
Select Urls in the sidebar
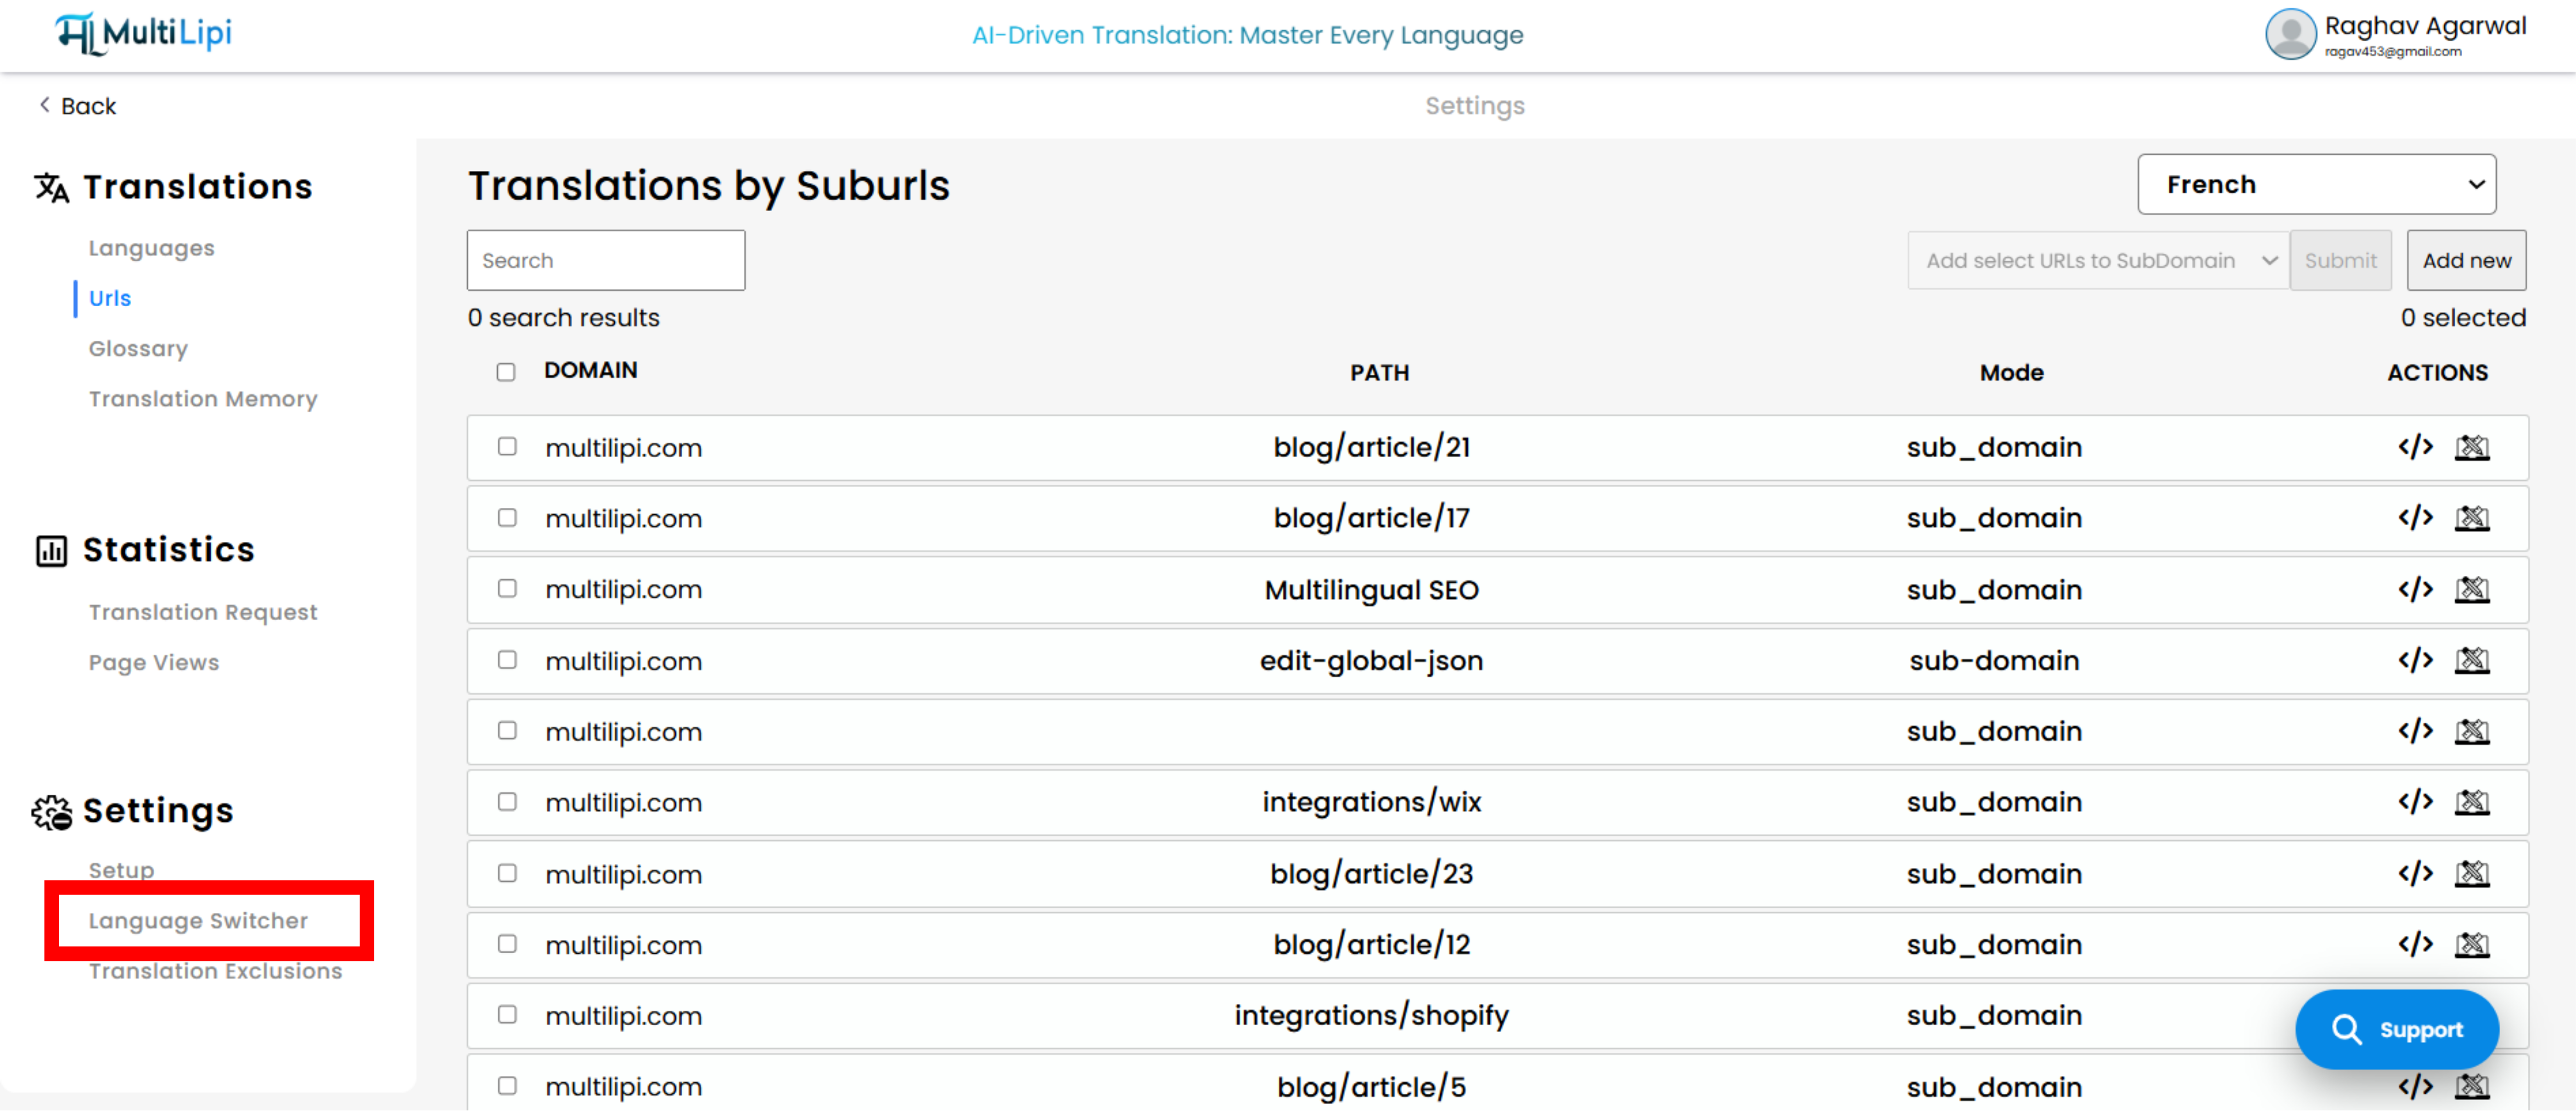pos(110,298)
